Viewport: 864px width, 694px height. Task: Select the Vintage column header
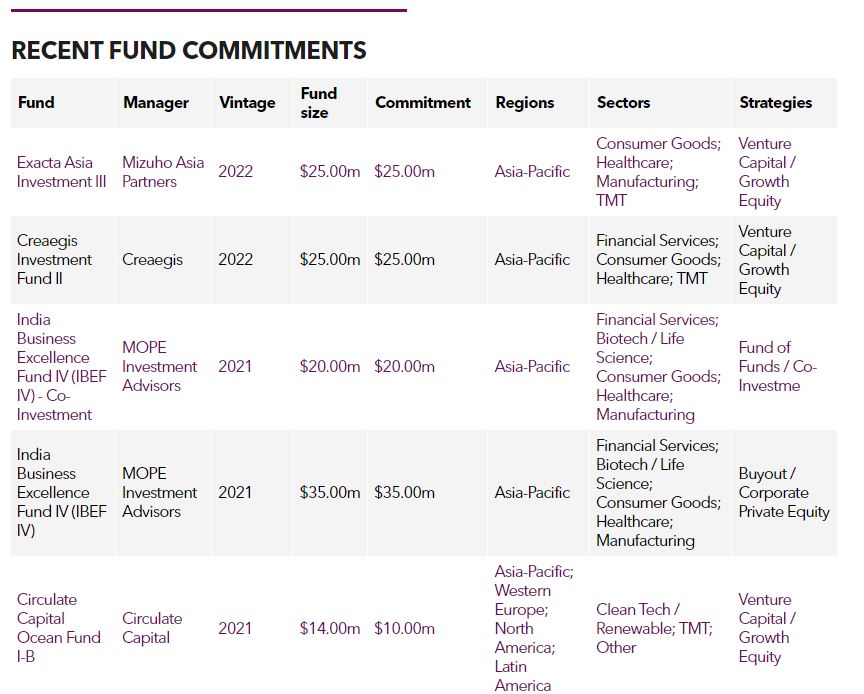click(247, 102)
